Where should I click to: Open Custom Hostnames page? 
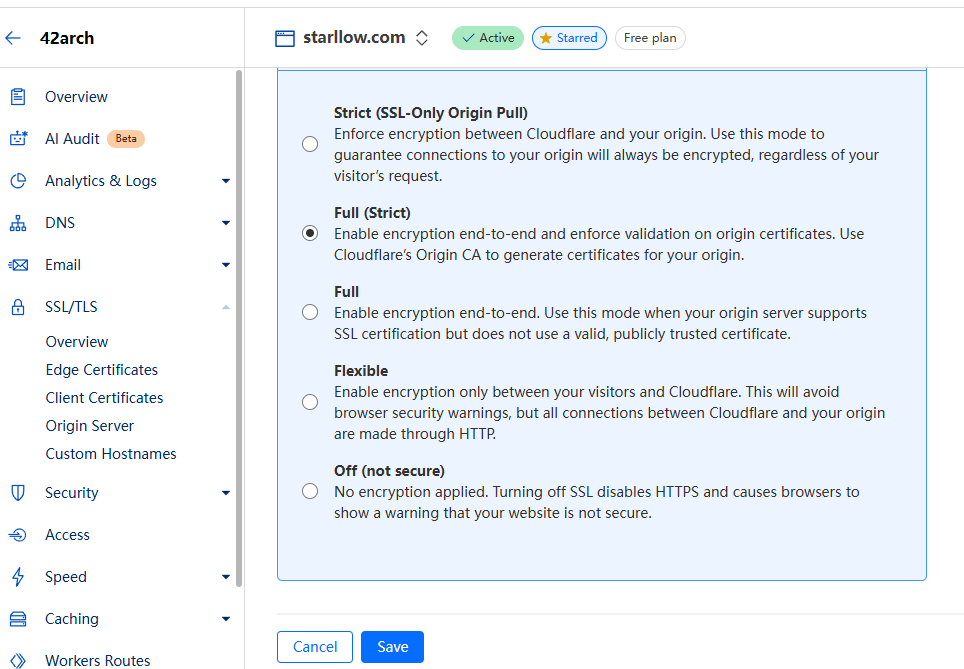coord(111,454)
